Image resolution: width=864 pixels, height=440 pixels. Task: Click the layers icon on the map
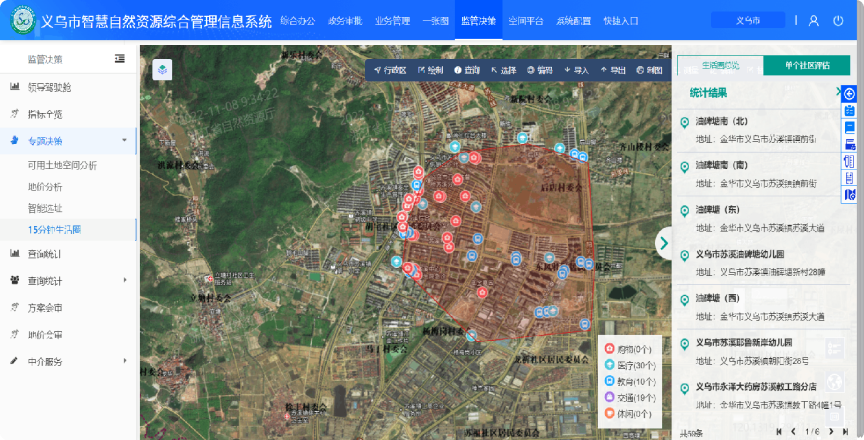click(162, 70)
